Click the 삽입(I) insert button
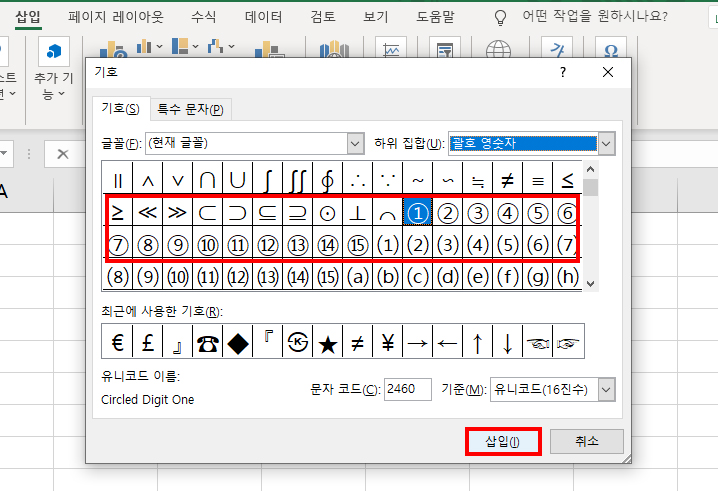Image resolution: width=718 pixels, height=491 pixels. (503, 442)
